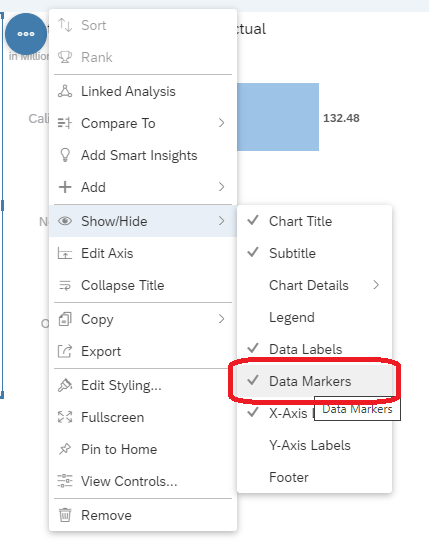Enable the Legend option
Image resolution: width=429 pixels, height=541 pixels.
pos(314,317)
